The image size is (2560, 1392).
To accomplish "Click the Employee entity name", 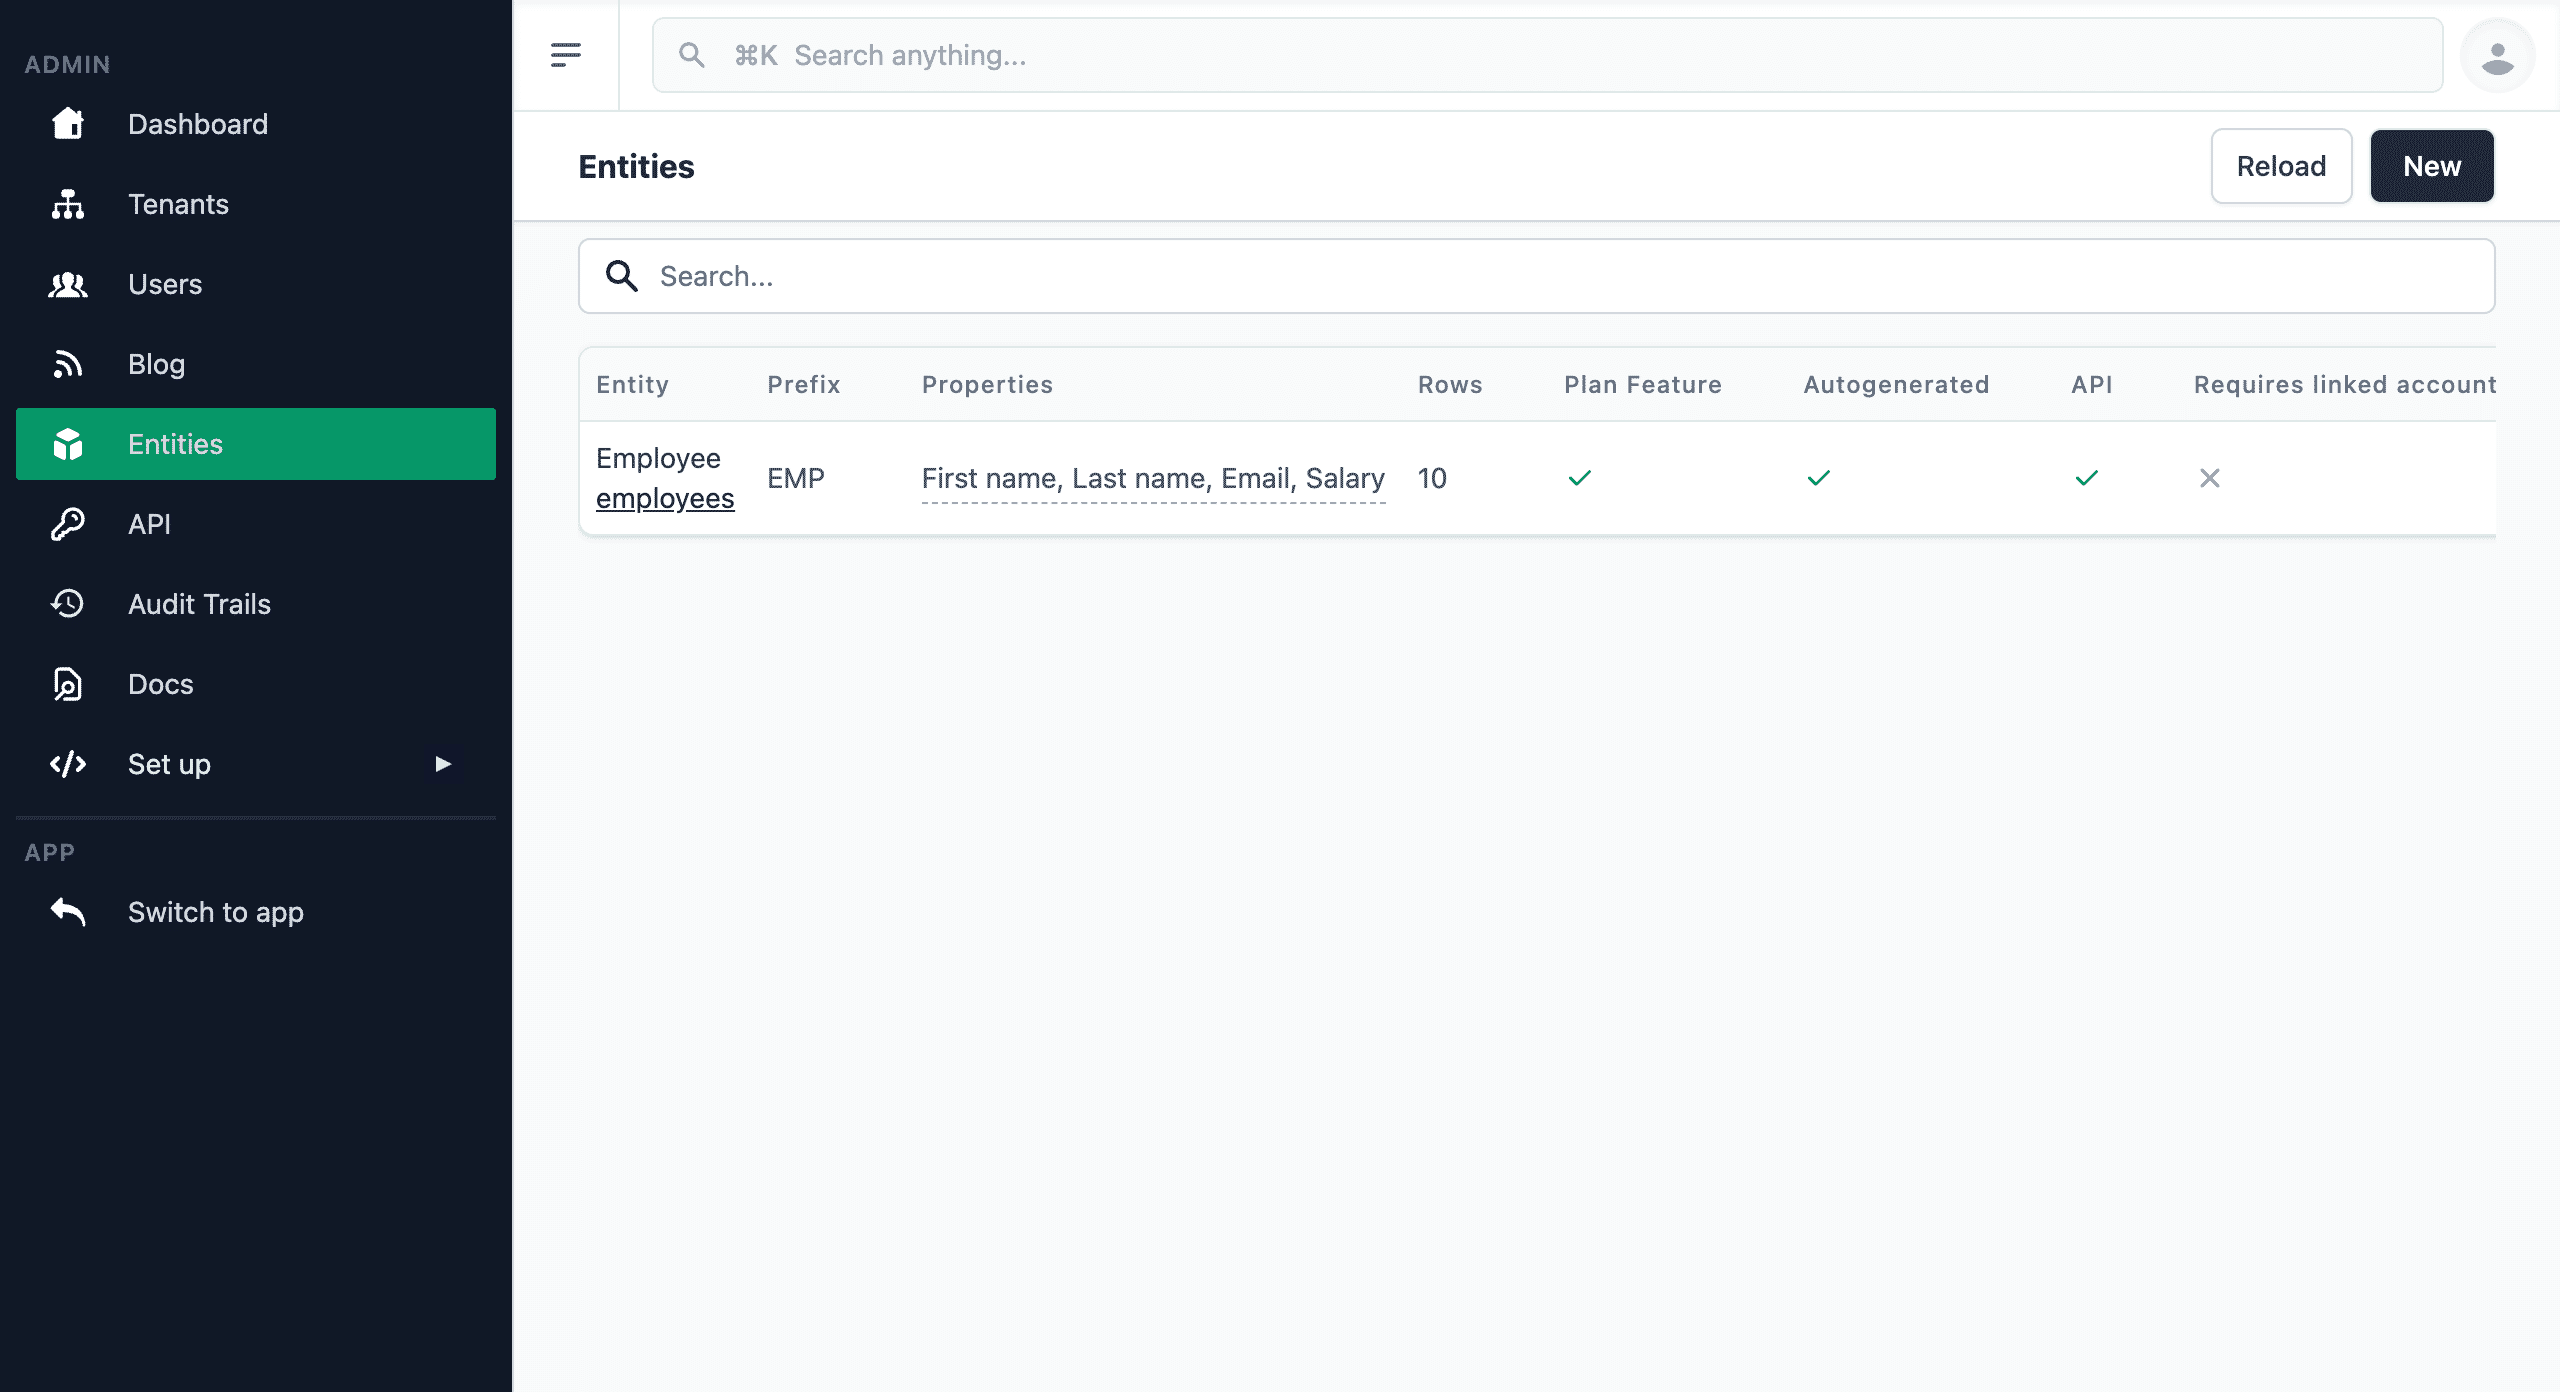I will coord(658,458).
